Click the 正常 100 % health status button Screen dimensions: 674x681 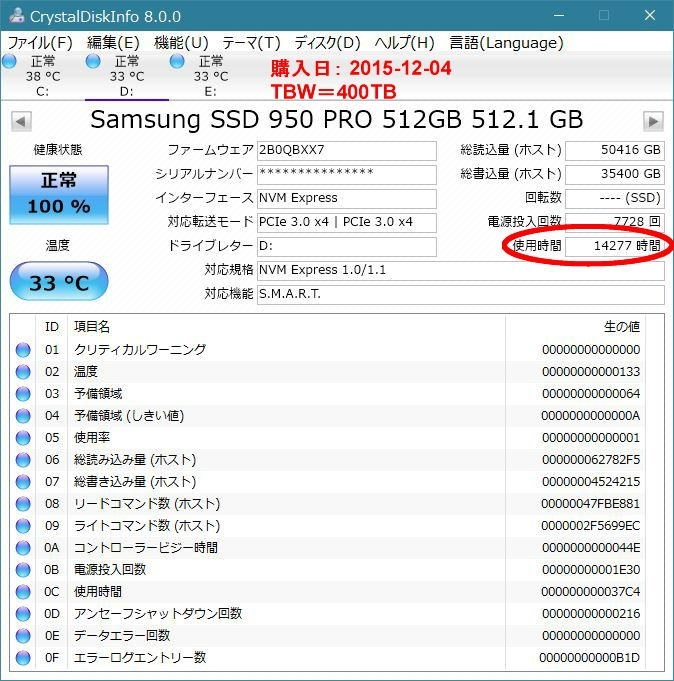59,195
